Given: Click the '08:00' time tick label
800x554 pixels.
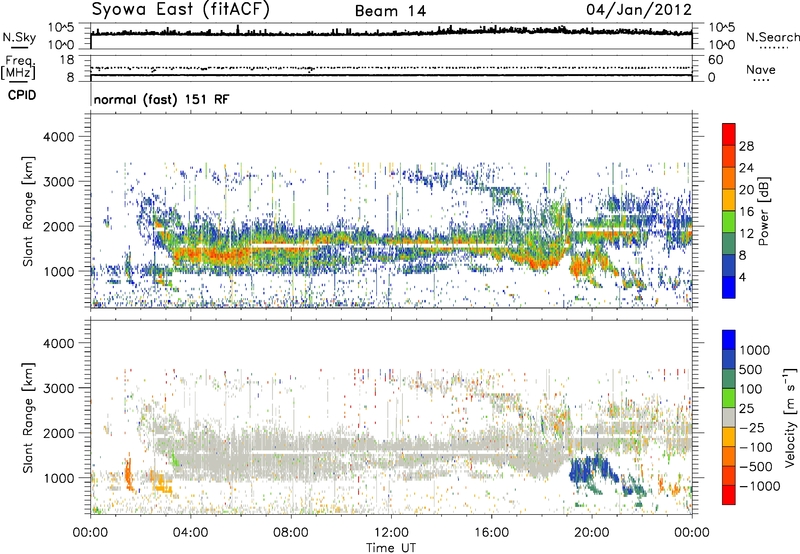Looking at the screenshot, I should (x=290, y=533).
